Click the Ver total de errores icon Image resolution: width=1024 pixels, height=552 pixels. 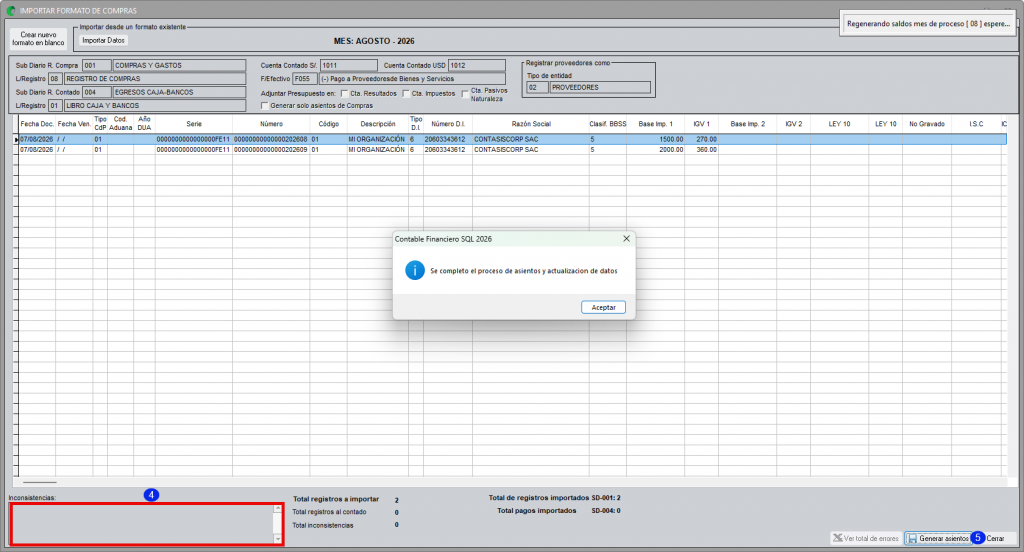pos(837,538)
